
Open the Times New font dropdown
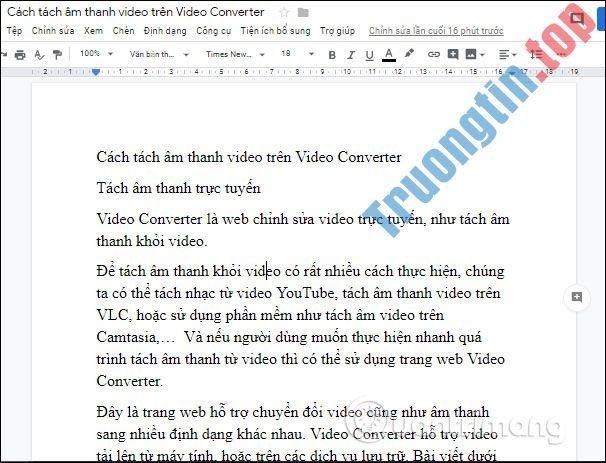[235, 54]
